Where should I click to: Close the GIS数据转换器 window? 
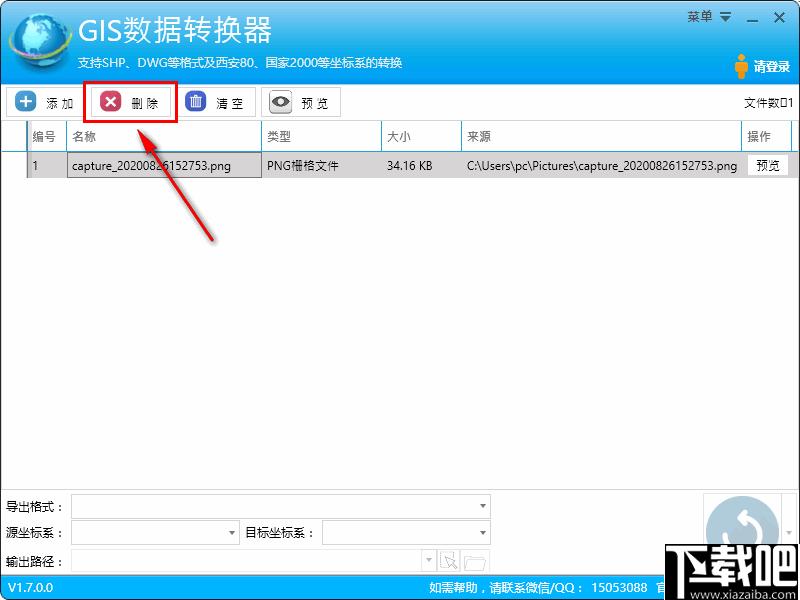click(779, 18)
